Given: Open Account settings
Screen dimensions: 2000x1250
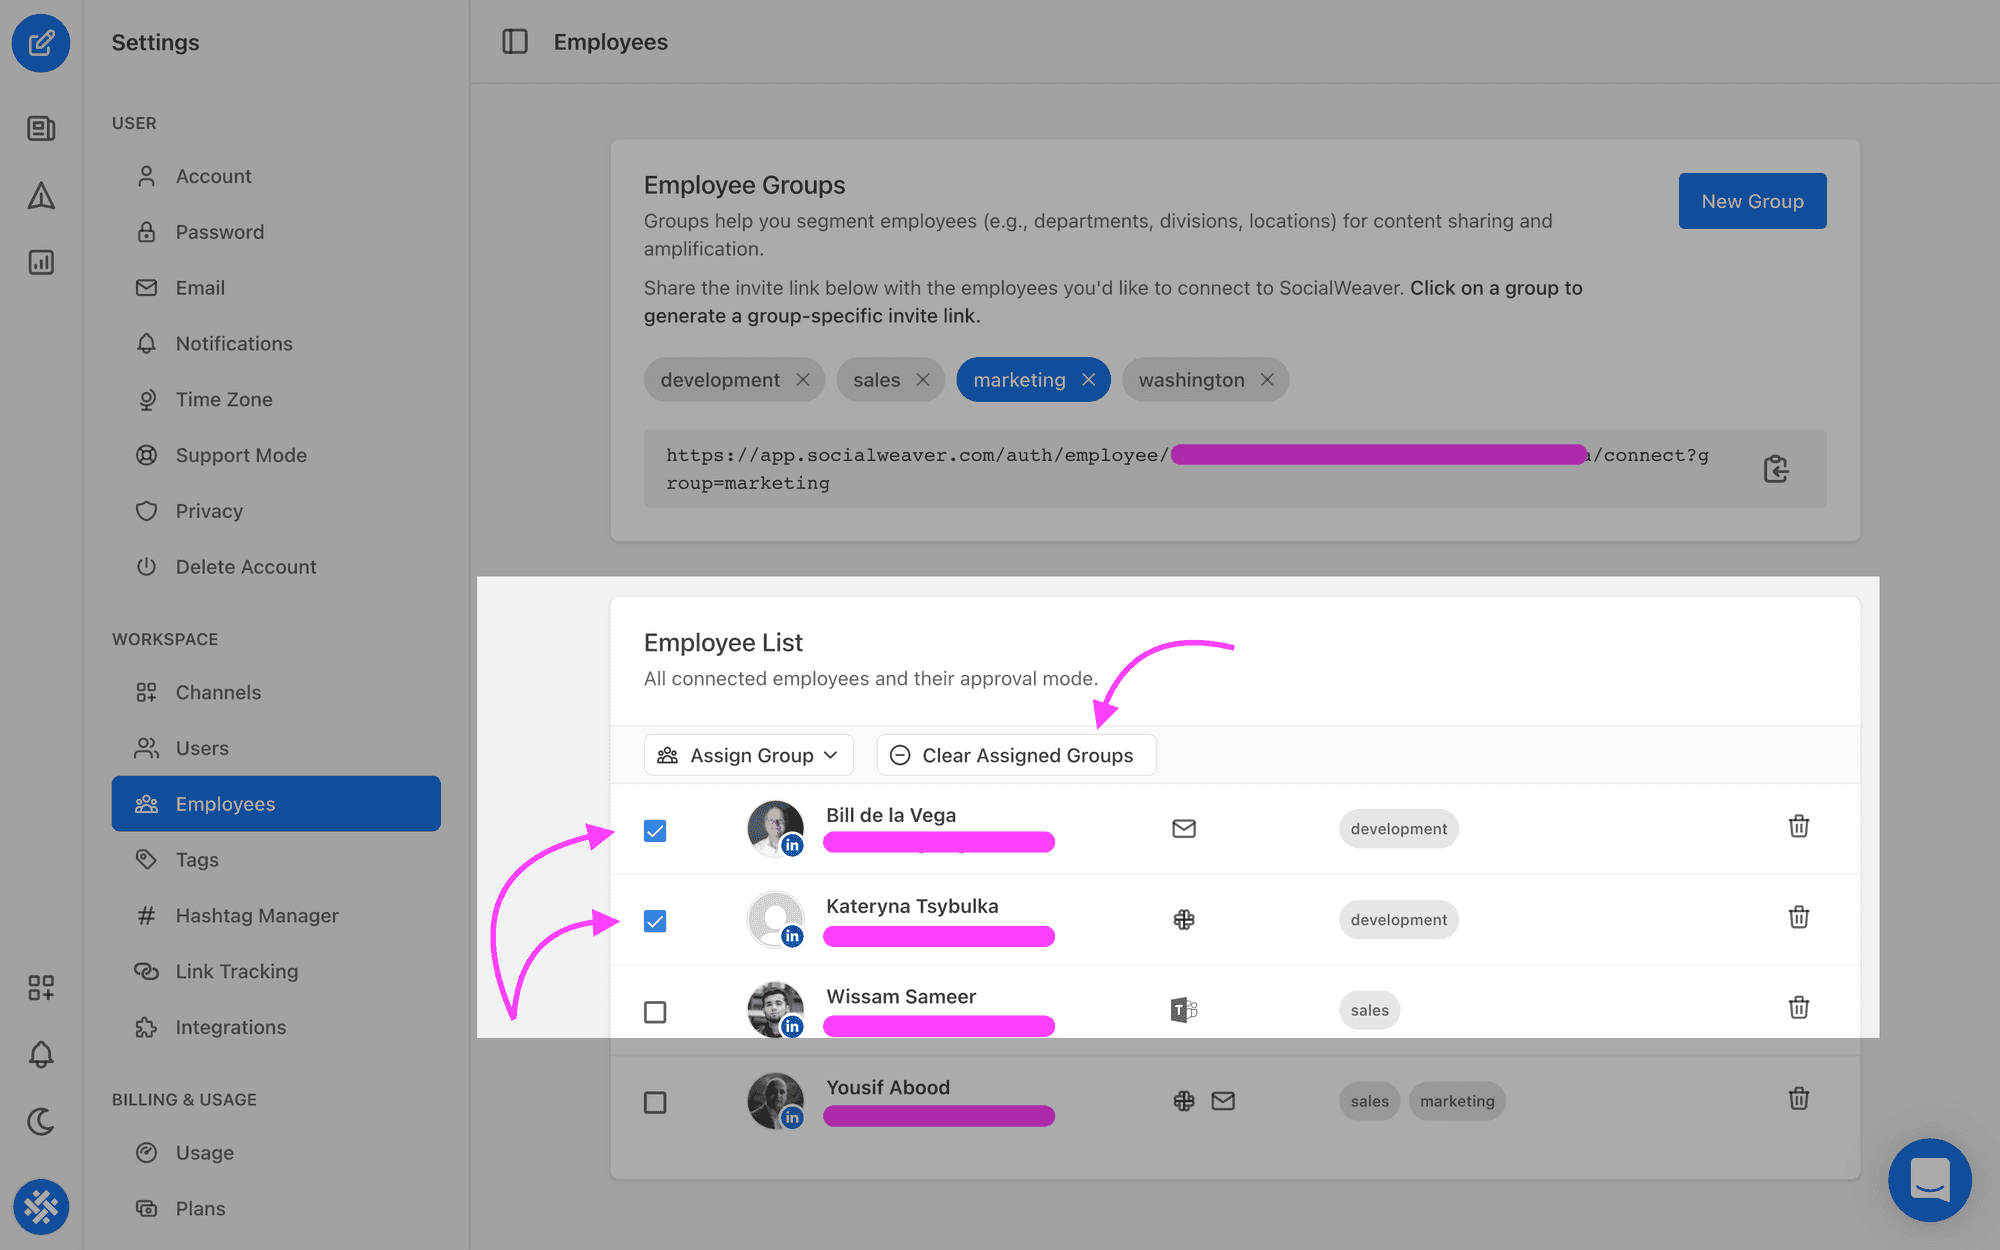Looking at the screenshot, I should 276,176.
